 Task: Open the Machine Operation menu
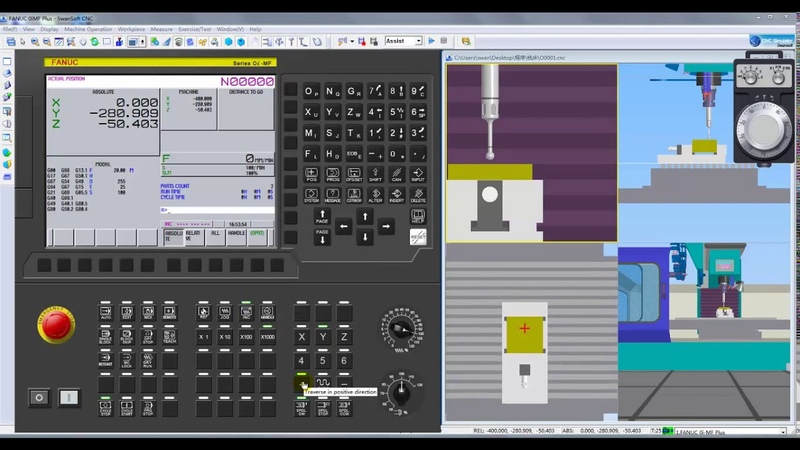(88, 29)
